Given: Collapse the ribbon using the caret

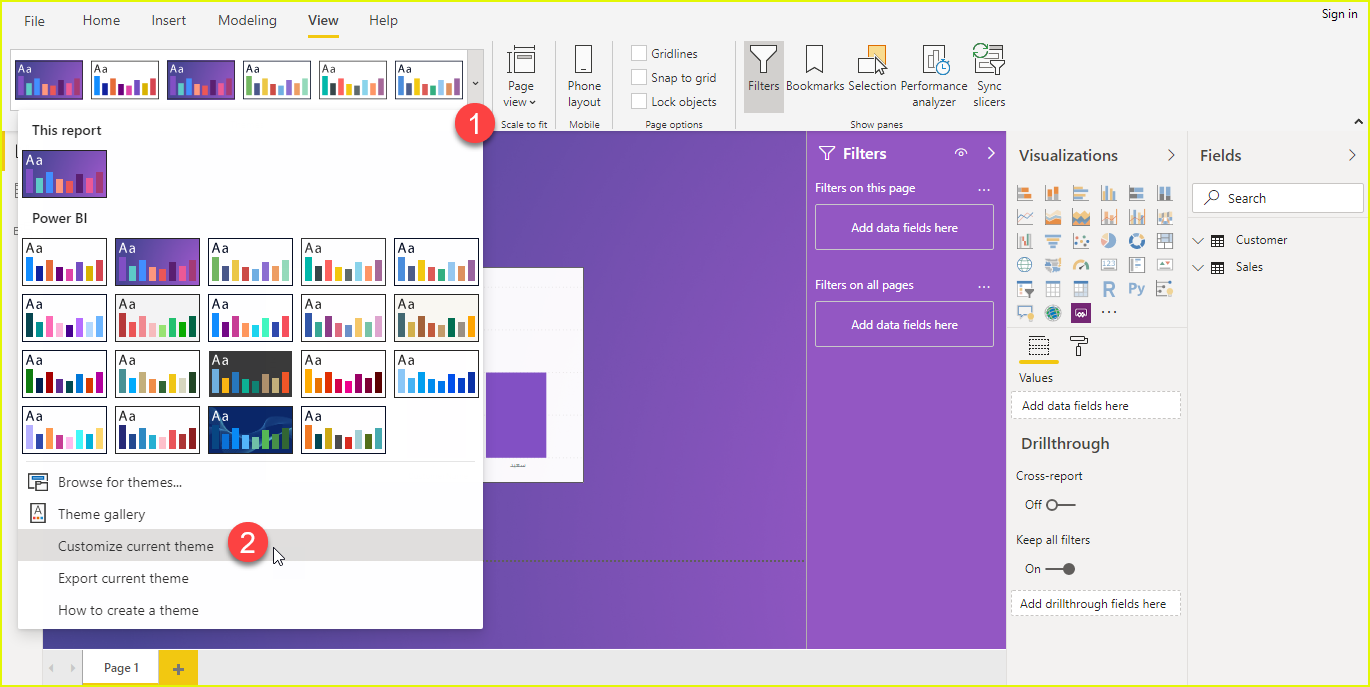Looking at the screenshot, I should point(1358,121).
